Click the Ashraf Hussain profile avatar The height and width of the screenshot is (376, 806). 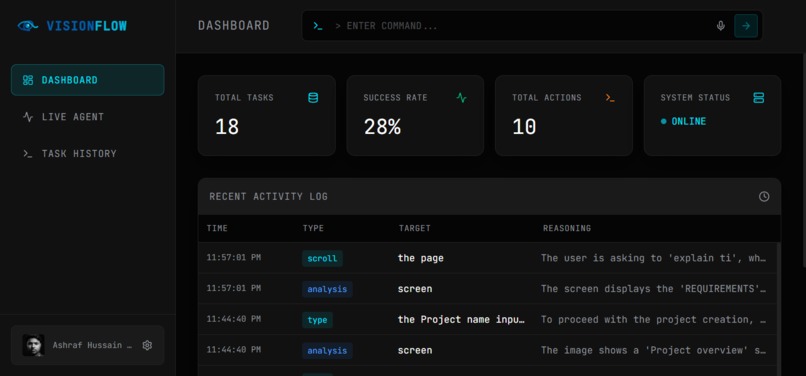tap(33, 345)
